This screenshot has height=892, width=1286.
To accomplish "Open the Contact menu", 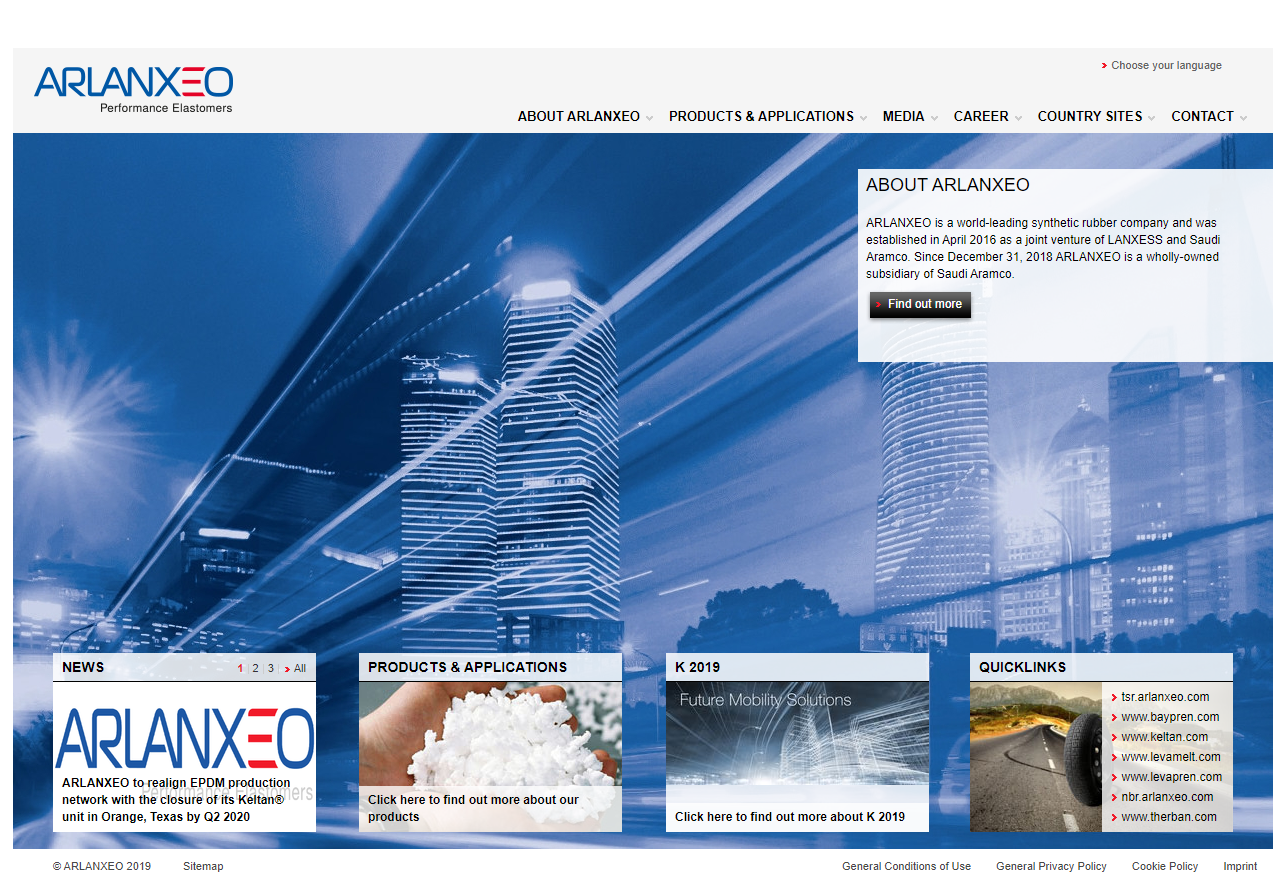I will 1202,116.
